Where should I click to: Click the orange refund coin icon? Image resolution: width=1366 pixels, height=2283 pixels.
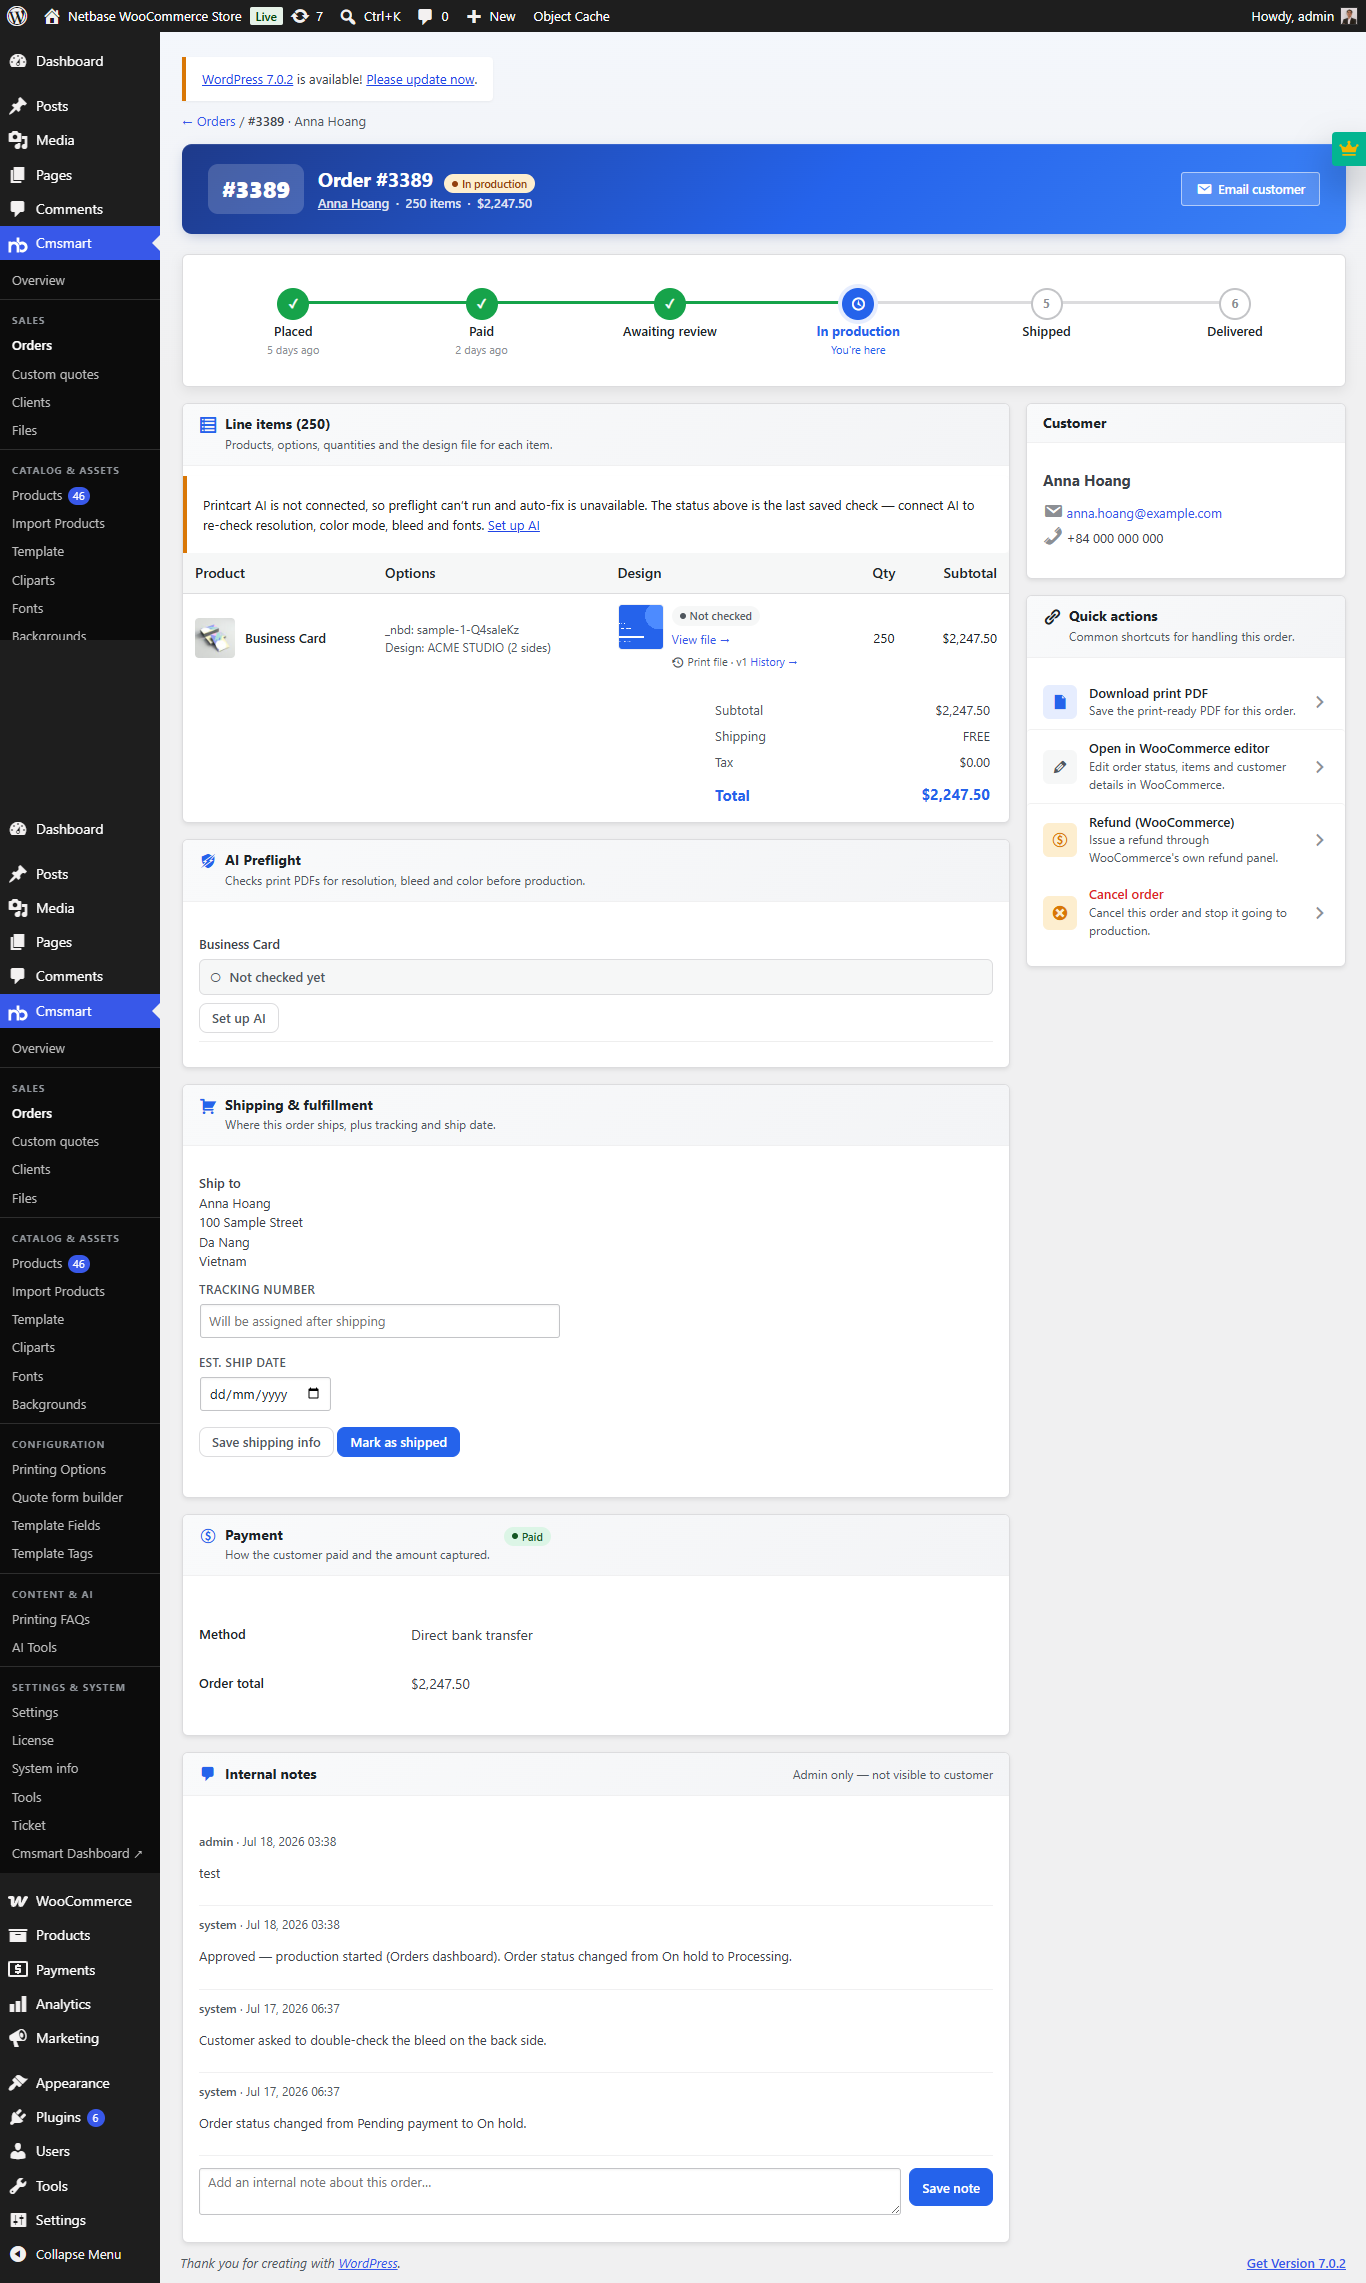click(x=1060, y=840)
